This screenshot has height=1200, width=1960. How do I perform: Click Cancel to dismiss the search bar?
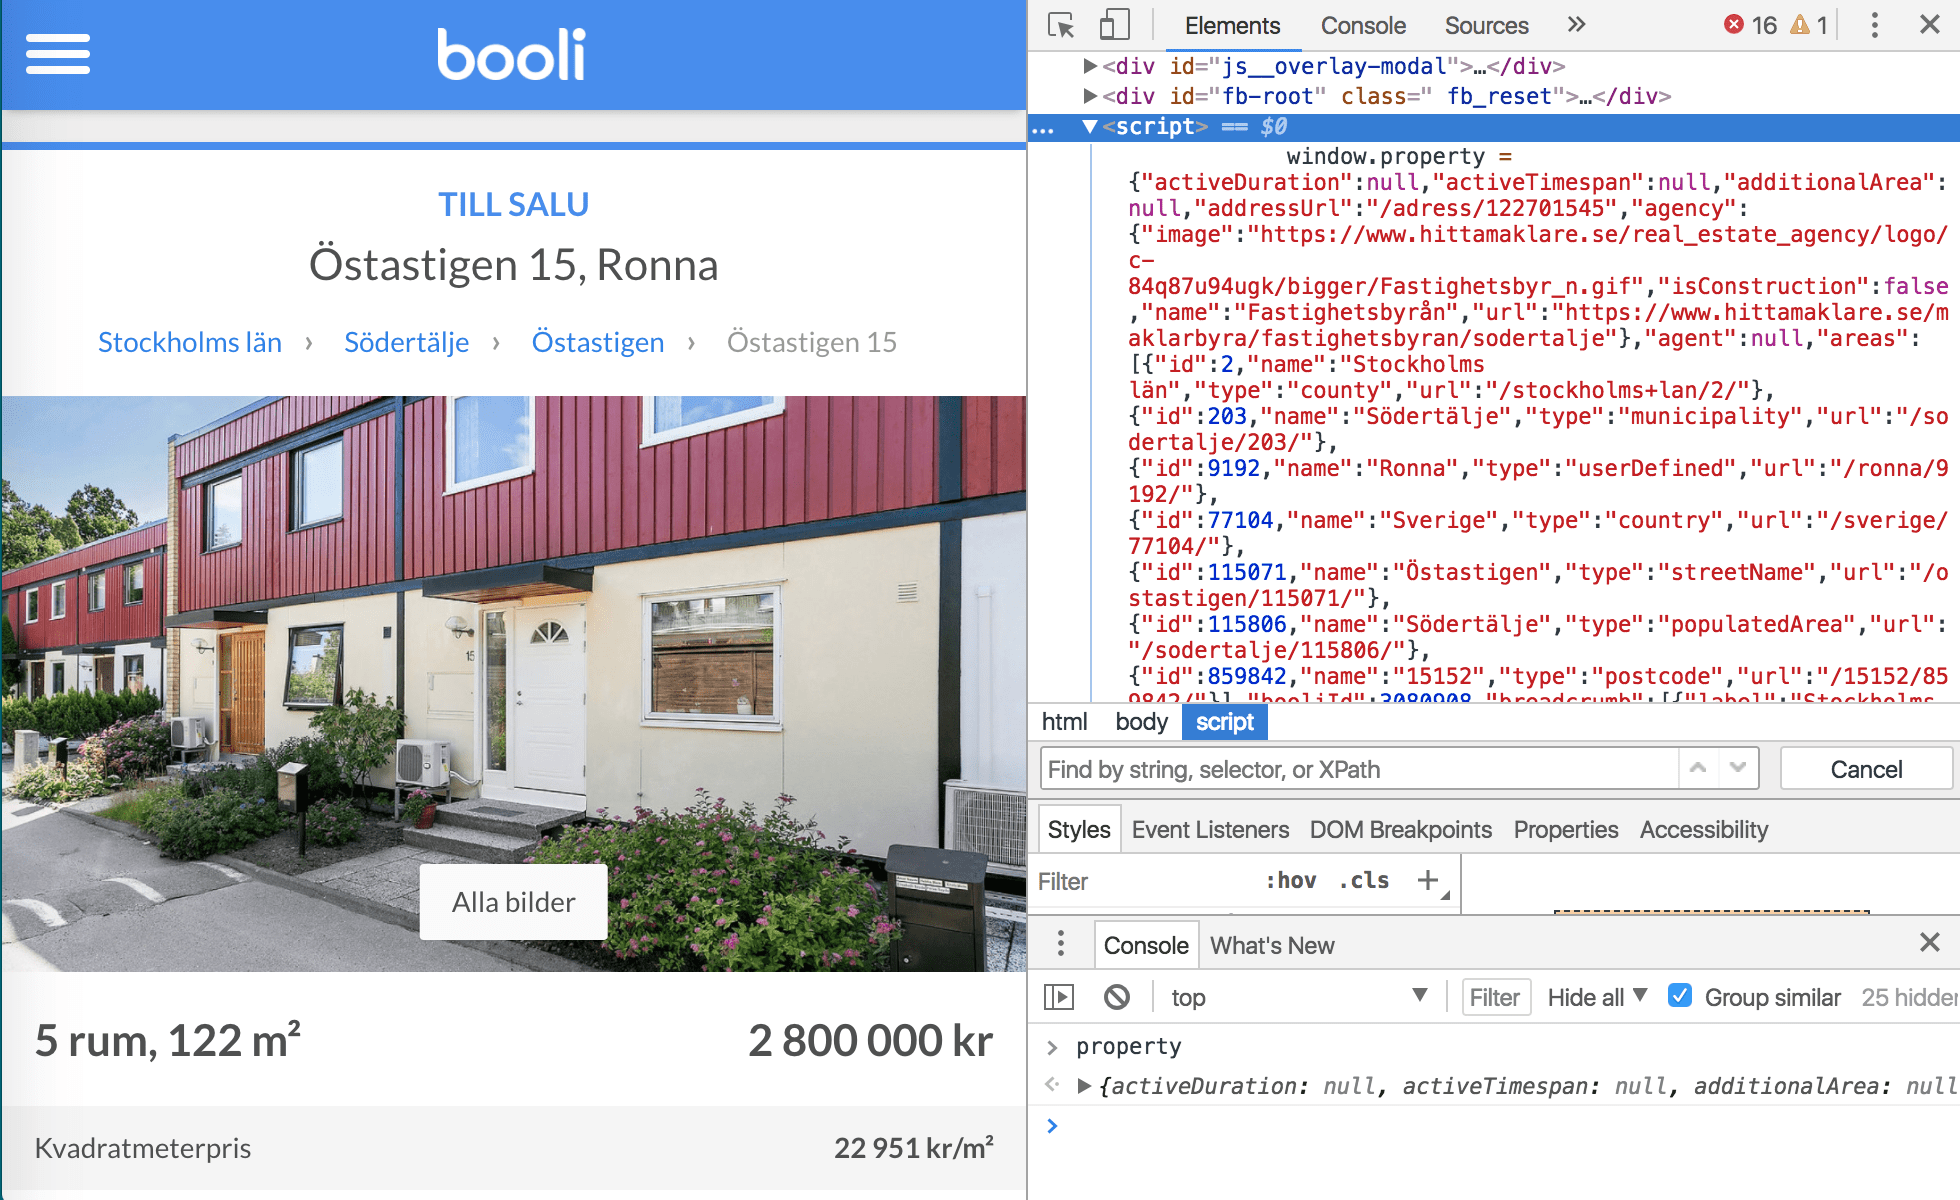1864,768
